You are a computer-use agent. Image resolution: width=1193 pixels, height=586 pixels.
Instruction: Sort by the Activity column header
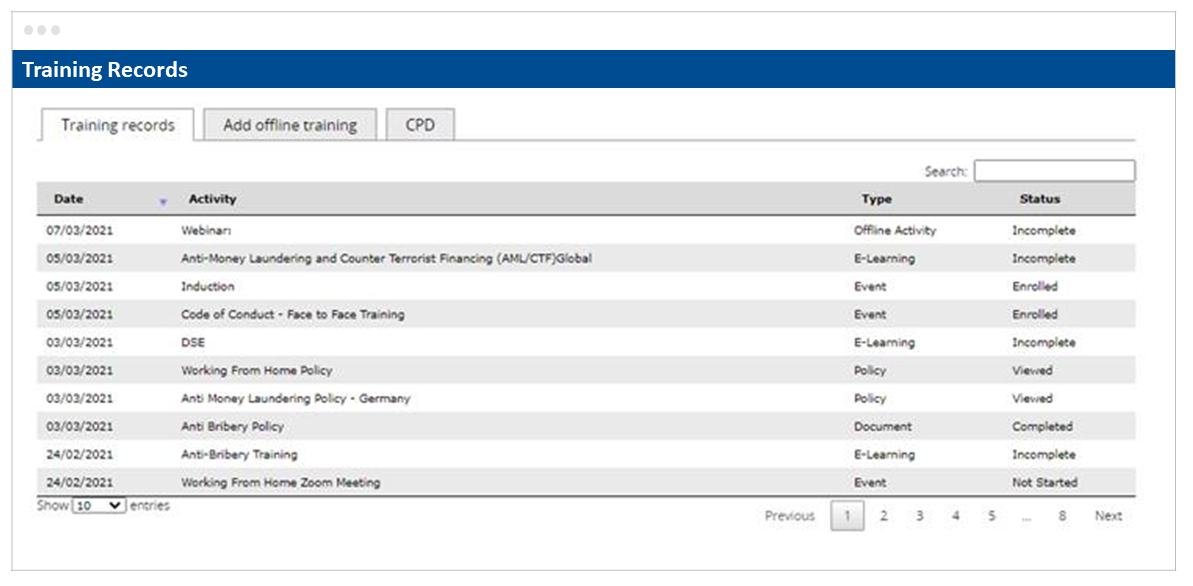pyautogui.click(x=212, y=199)
